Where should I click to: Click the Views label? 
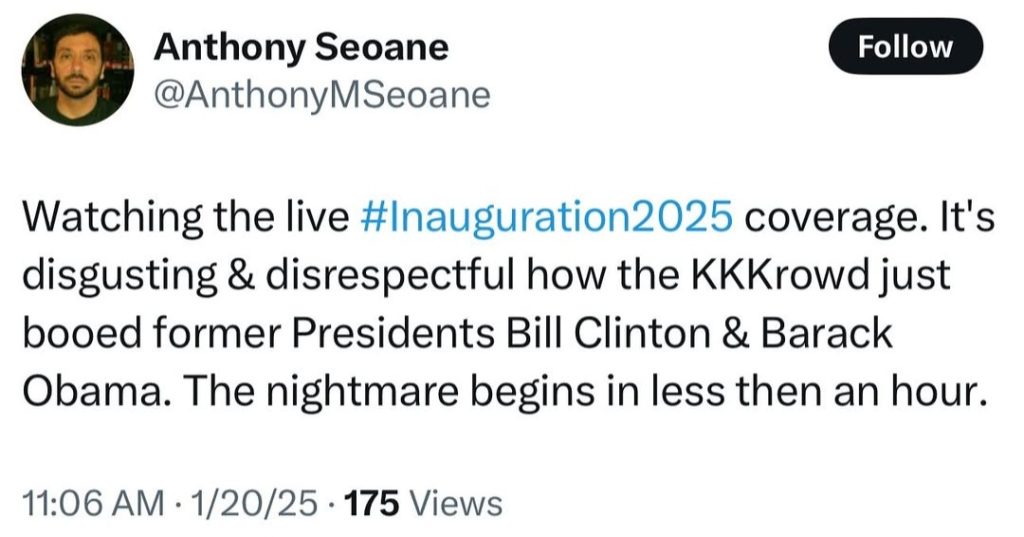(458, 504)
